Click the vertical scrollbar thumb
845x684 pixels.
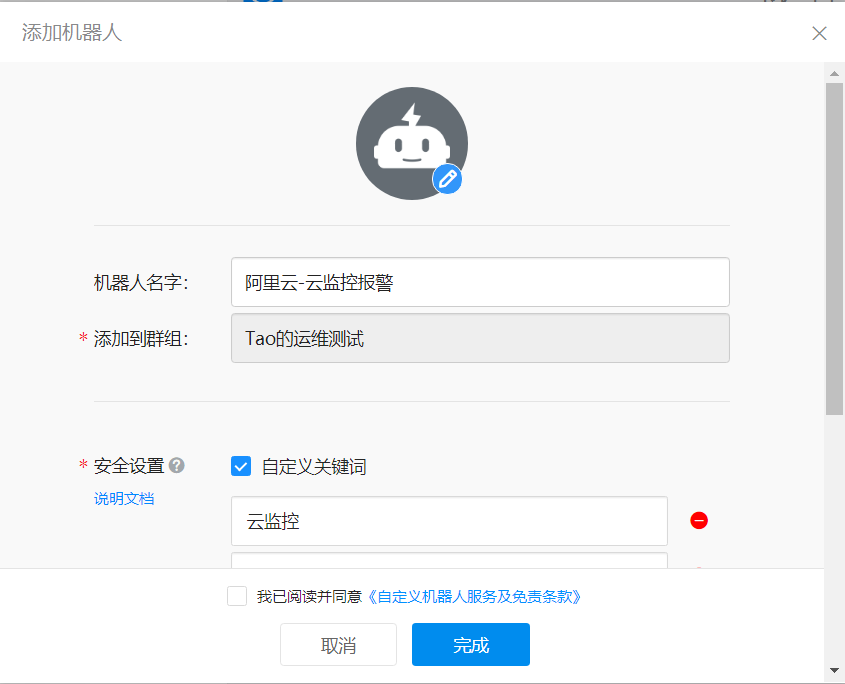834,248
